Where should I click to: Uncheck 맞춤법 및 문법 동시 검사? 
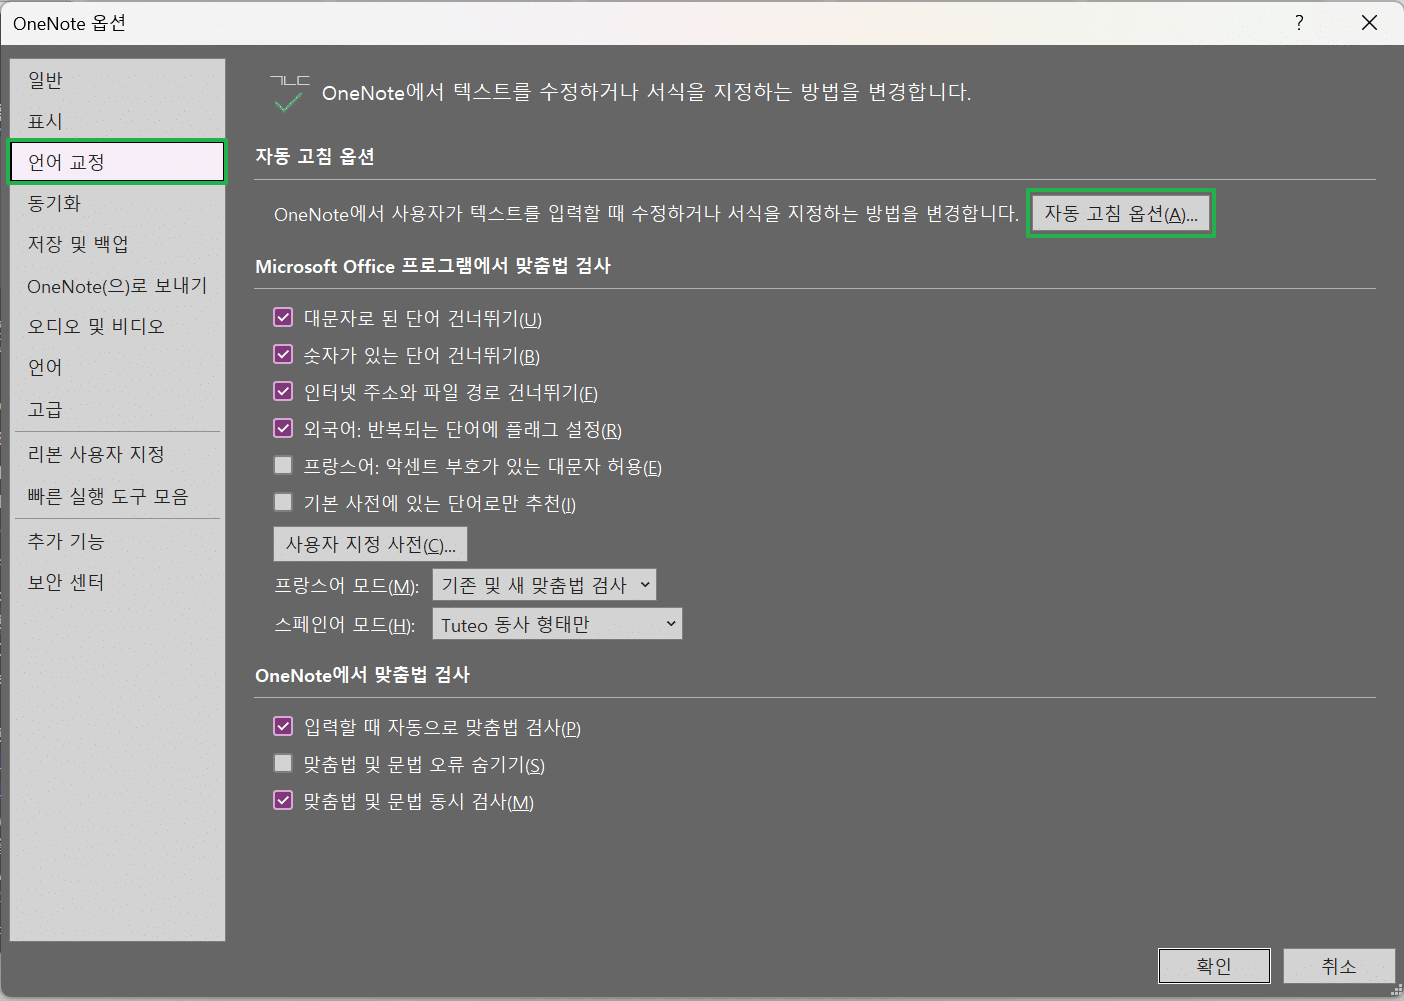pos(283,800)
